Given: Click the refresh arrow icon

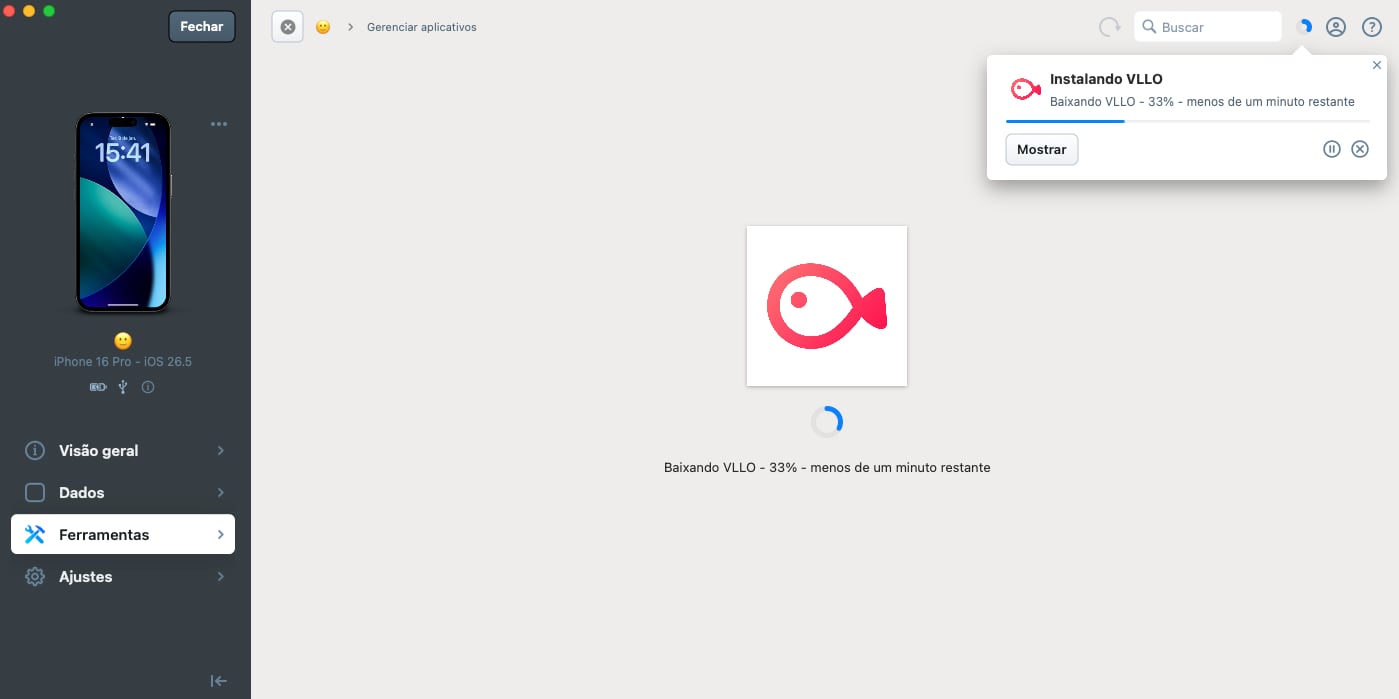Looking at the screenshot, I should click(1110, 27).
